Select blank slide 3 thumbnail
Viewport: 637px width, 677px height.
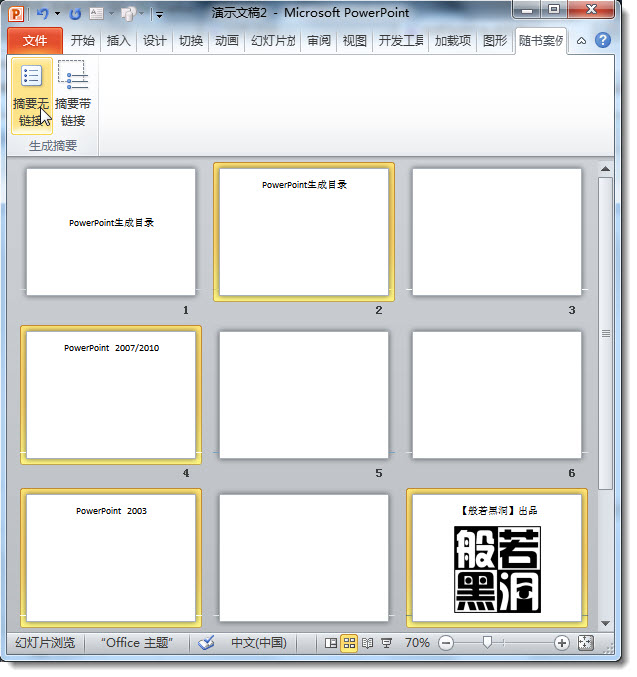(x=497, y=232)
